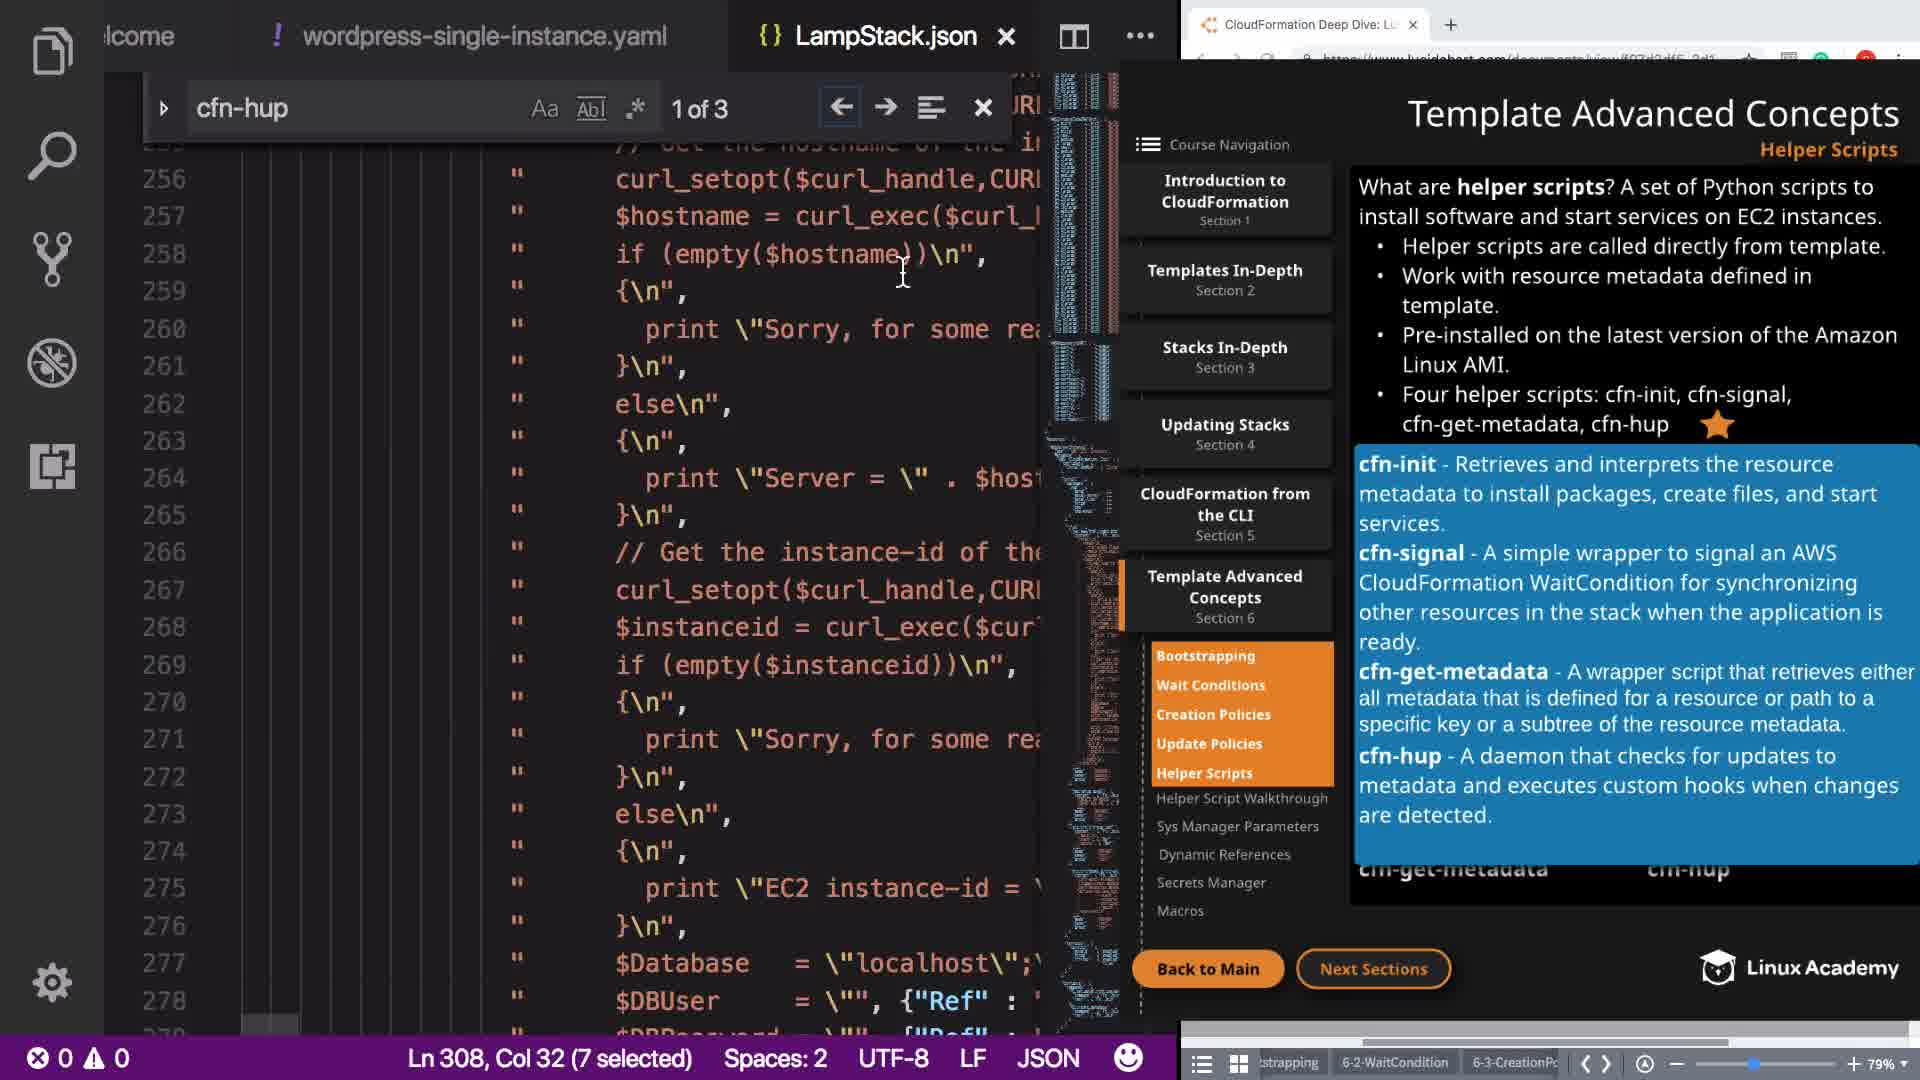Go to previous find match
Viewport: 1920px width, 1080px height.
[841, 108]
